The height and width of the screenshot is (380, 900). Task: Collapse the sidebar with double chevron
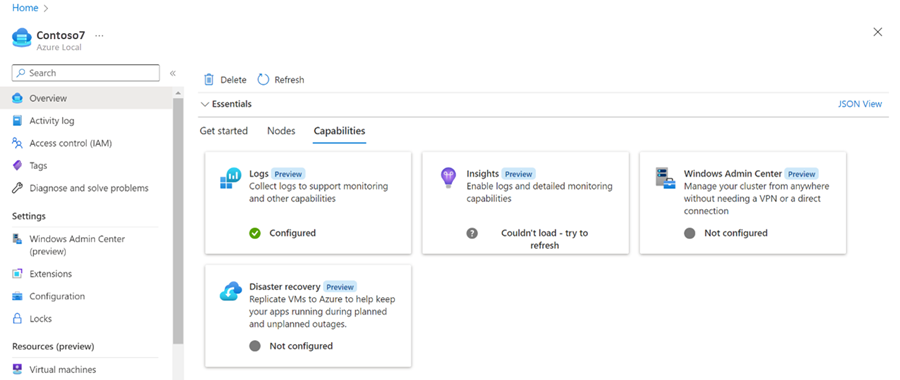tap(172, 73)
